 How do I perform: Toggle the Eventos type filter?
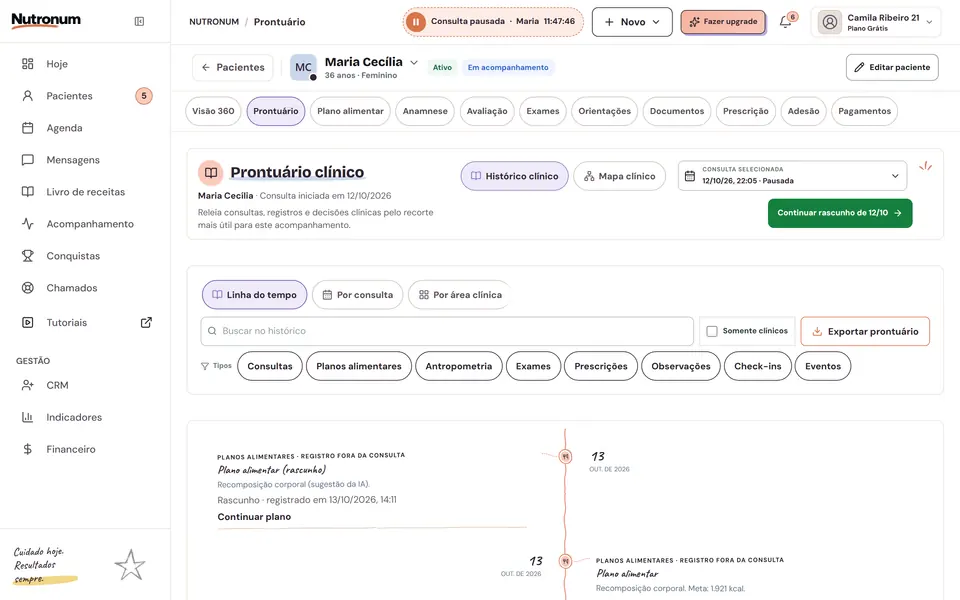(x=823, y=366)
